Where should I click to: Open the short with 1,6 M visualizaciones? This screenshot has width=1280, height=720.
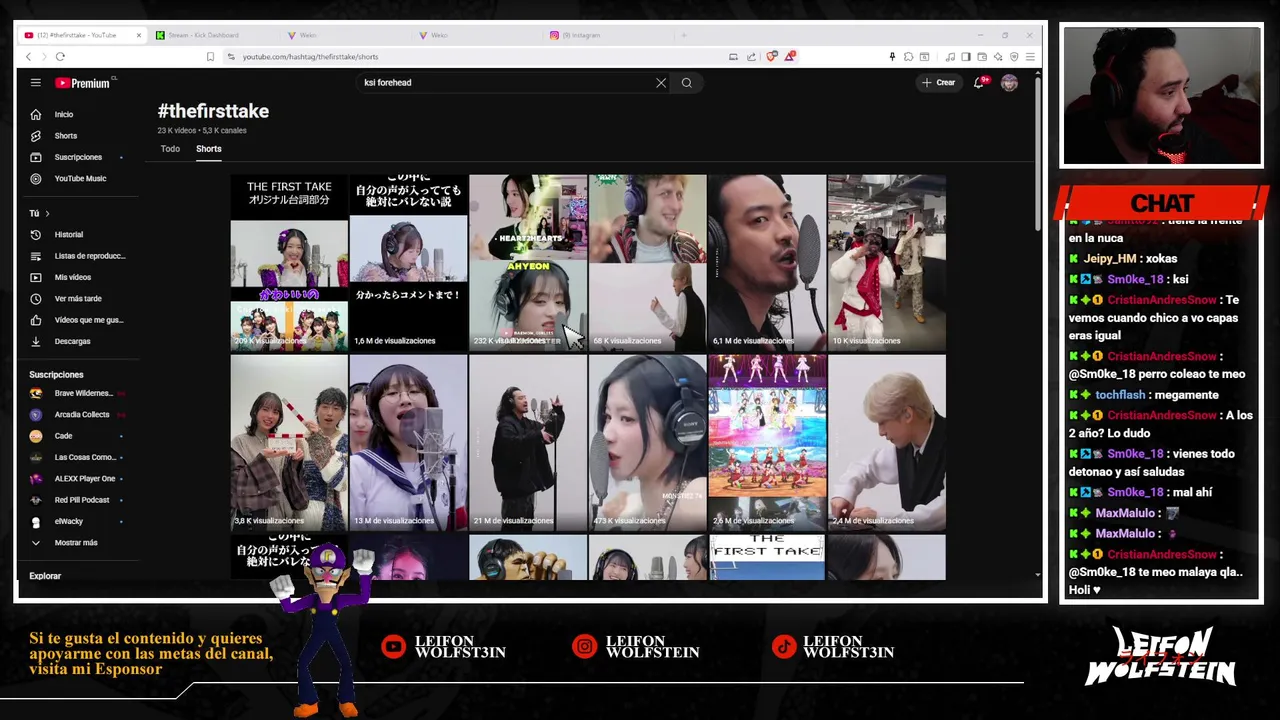408,263
